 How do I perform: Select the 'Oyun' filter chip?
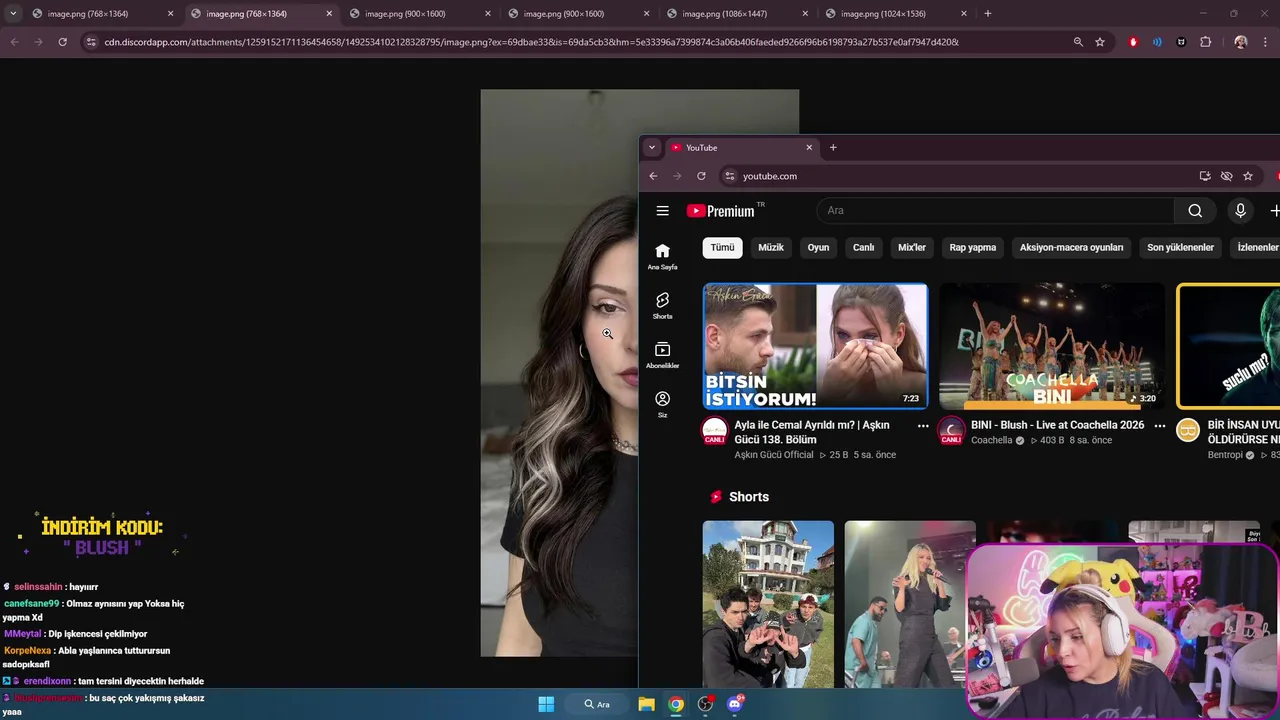click(818, 247)
